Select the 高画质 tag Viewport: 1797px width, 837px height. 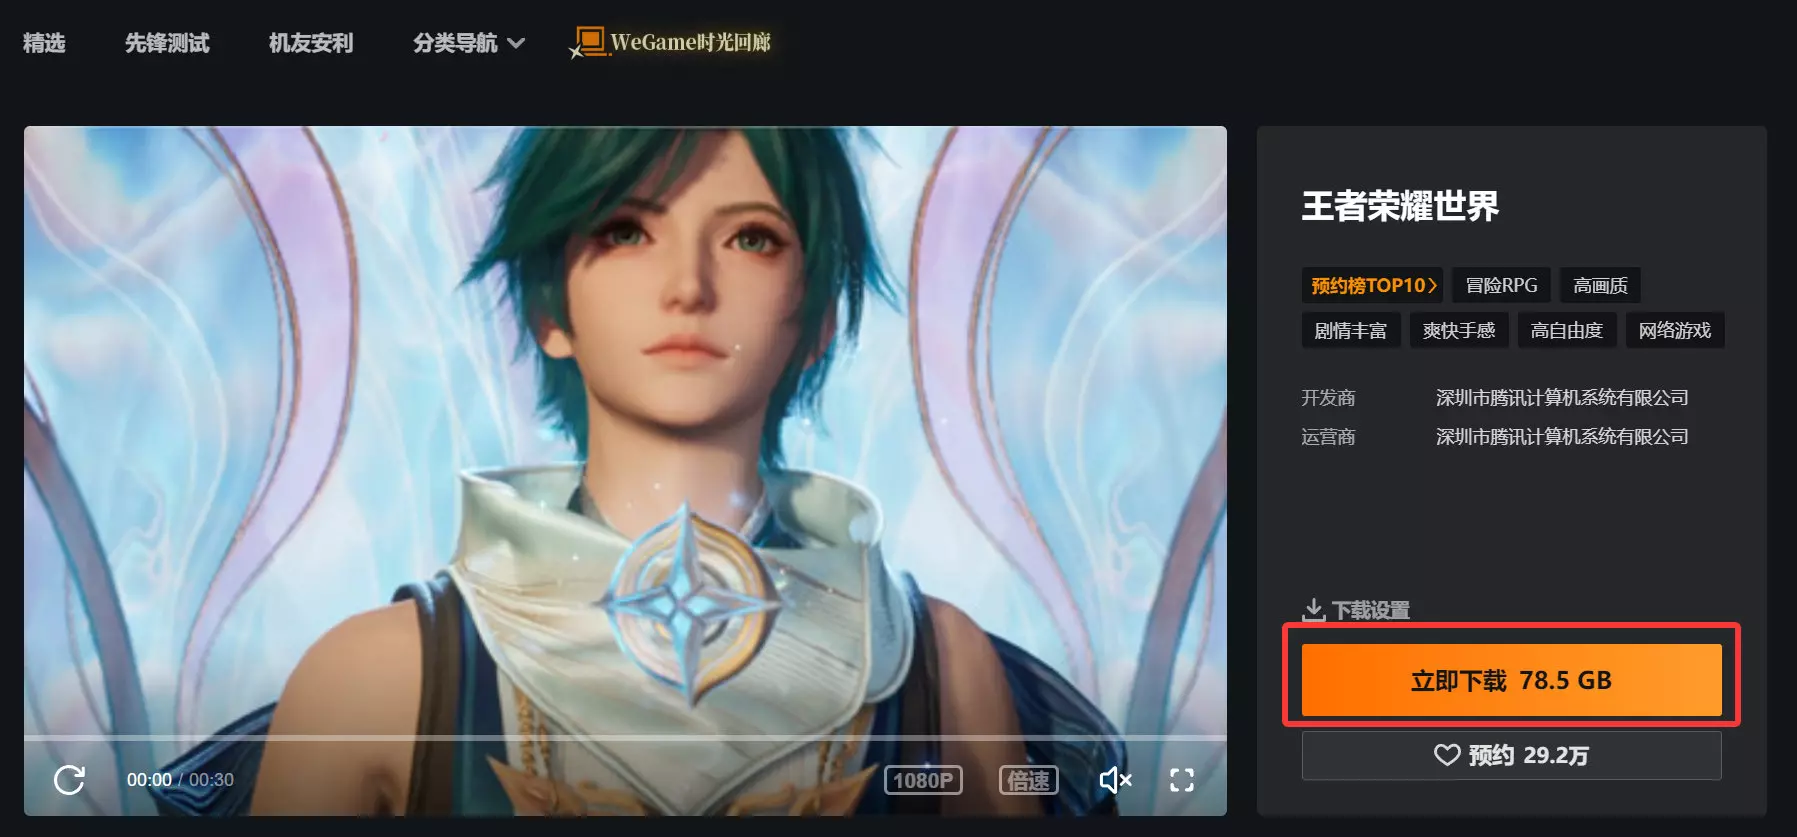[1600, 285]
